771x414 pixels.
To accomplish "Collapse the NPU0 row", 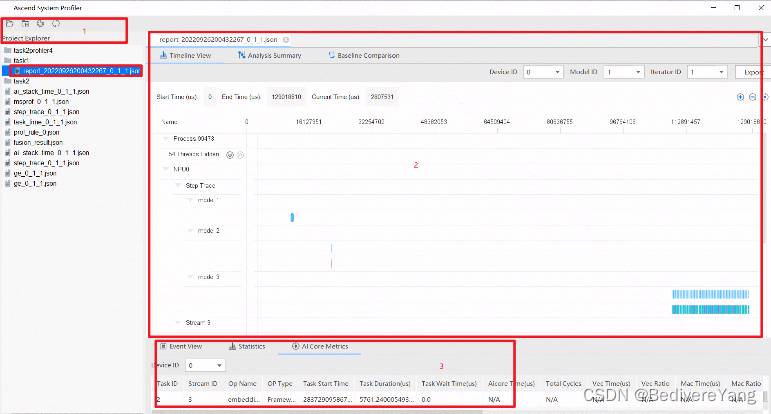I will [x=166, y=169].
